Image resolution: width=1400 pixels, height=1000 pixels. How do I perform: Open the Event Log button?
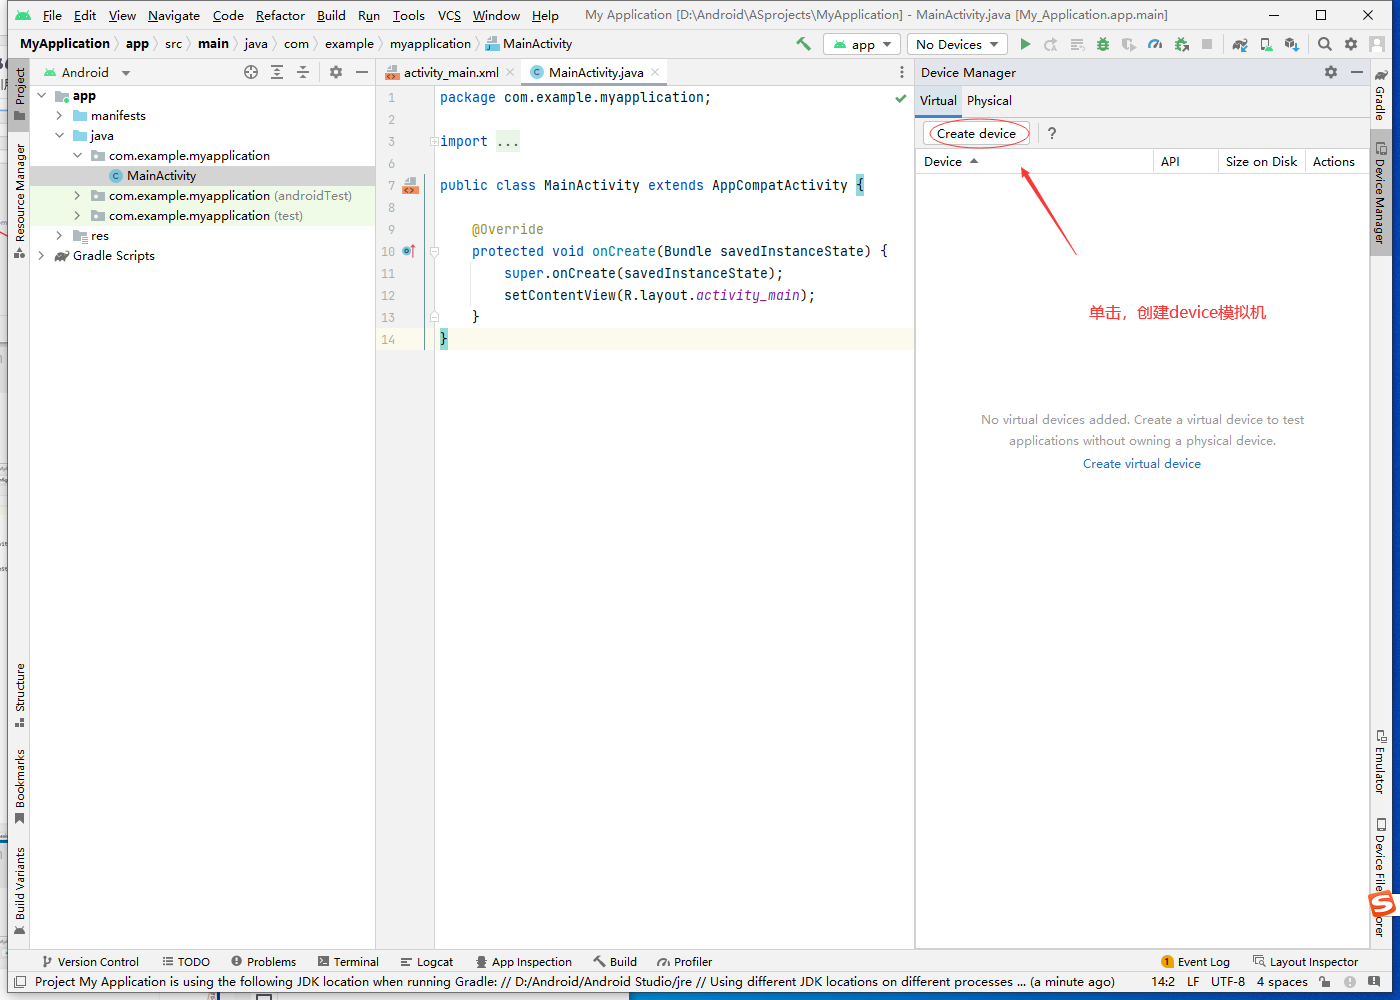point(1196,962)
